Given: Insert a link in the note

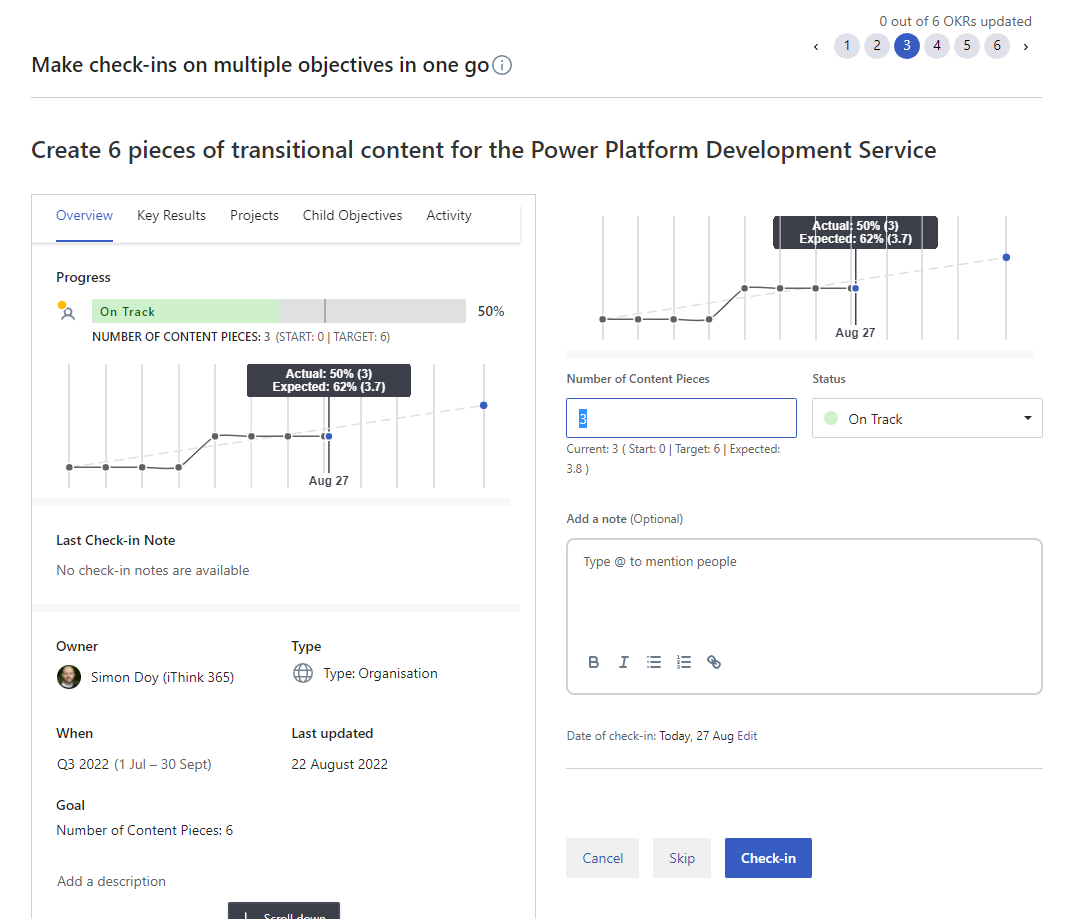Looking at the screenshot, I should (714, 662).
